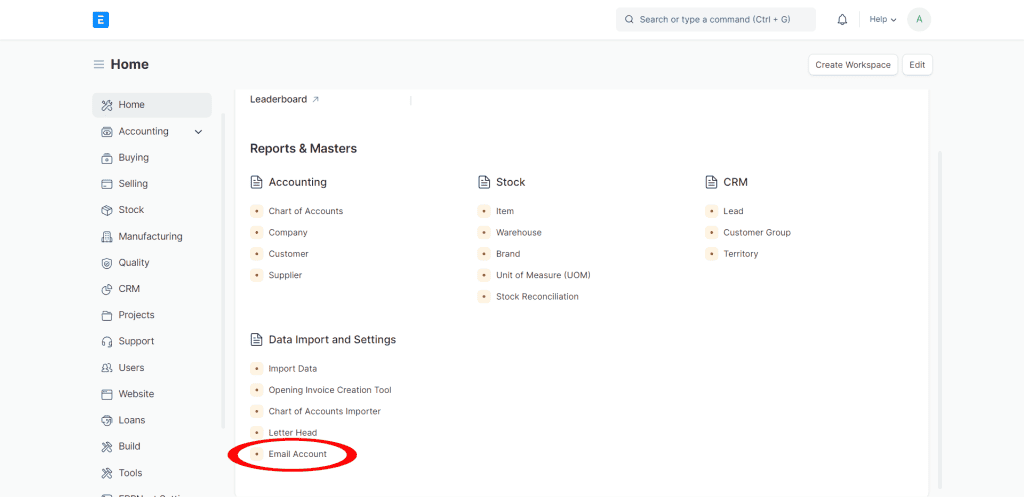The width and height of the screenshot is (1024, 497).
Task: Click the Leaderboard arrow shortcut icon
Action: 316,100
